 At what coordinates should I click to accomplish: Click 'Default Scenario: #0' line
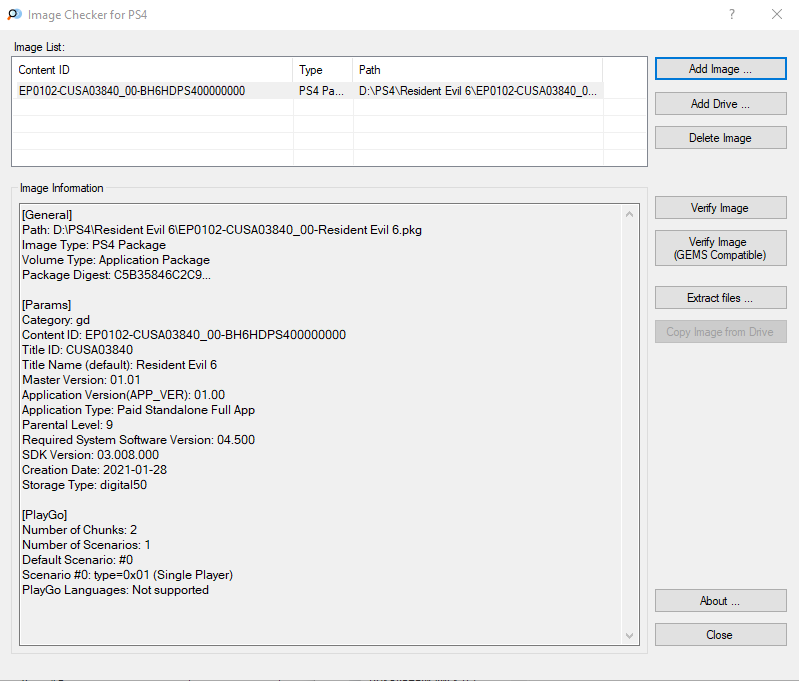coord(77,560)
